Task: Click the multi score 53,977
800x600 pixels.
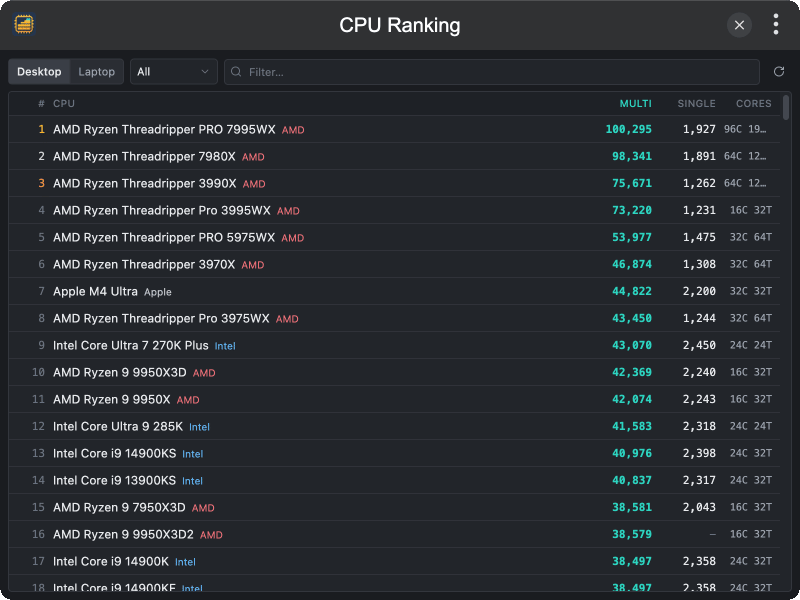Action: [x=632, y=237]
